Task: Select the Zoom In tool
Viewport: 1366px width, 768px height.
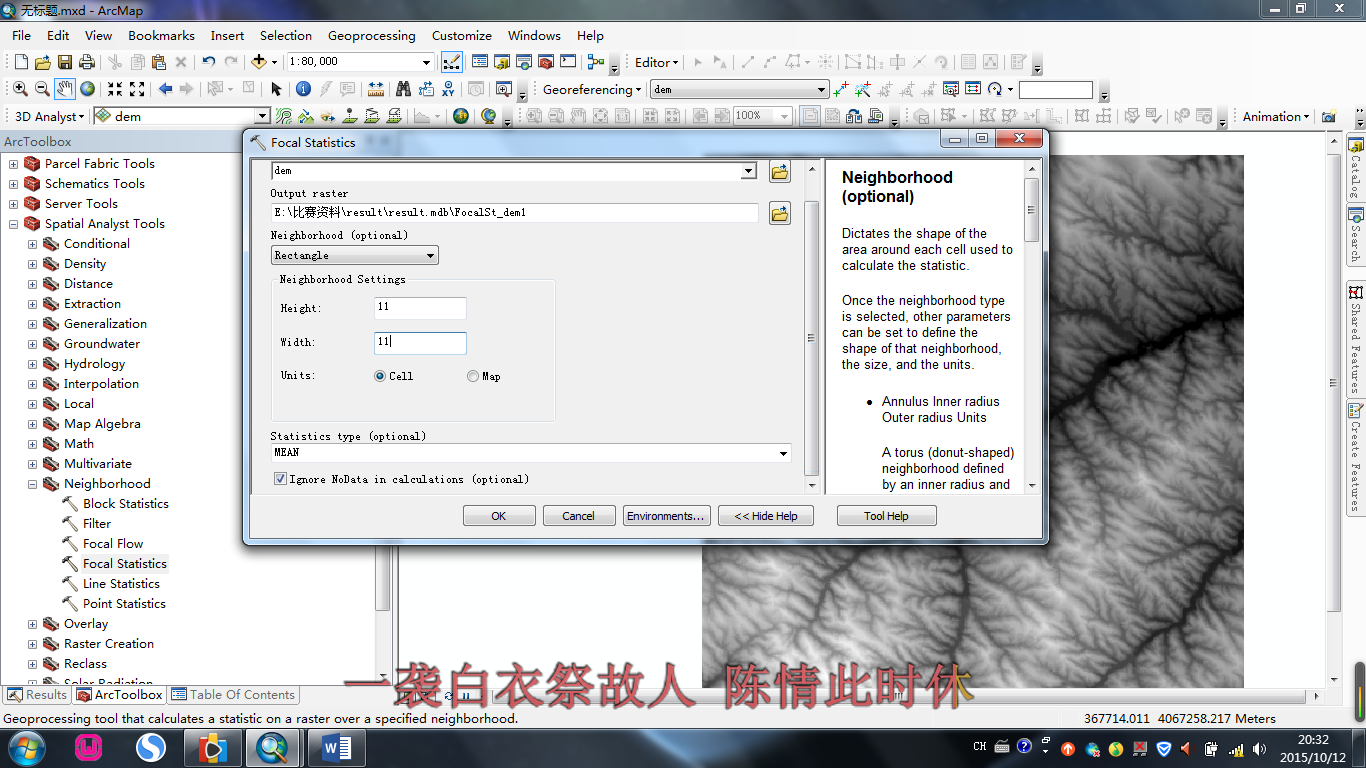Action: click(19, 87)
